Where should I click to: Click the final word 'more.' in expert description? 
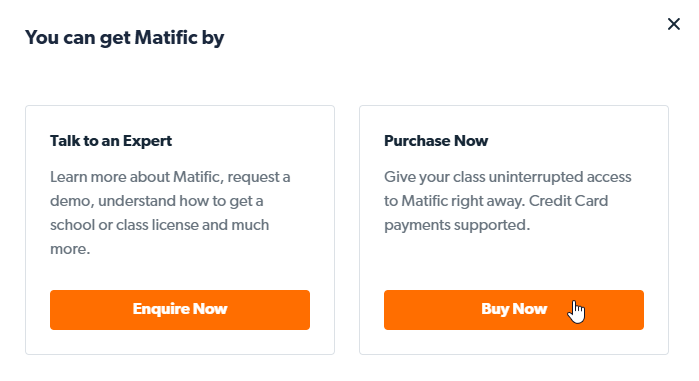click(70, 249)
